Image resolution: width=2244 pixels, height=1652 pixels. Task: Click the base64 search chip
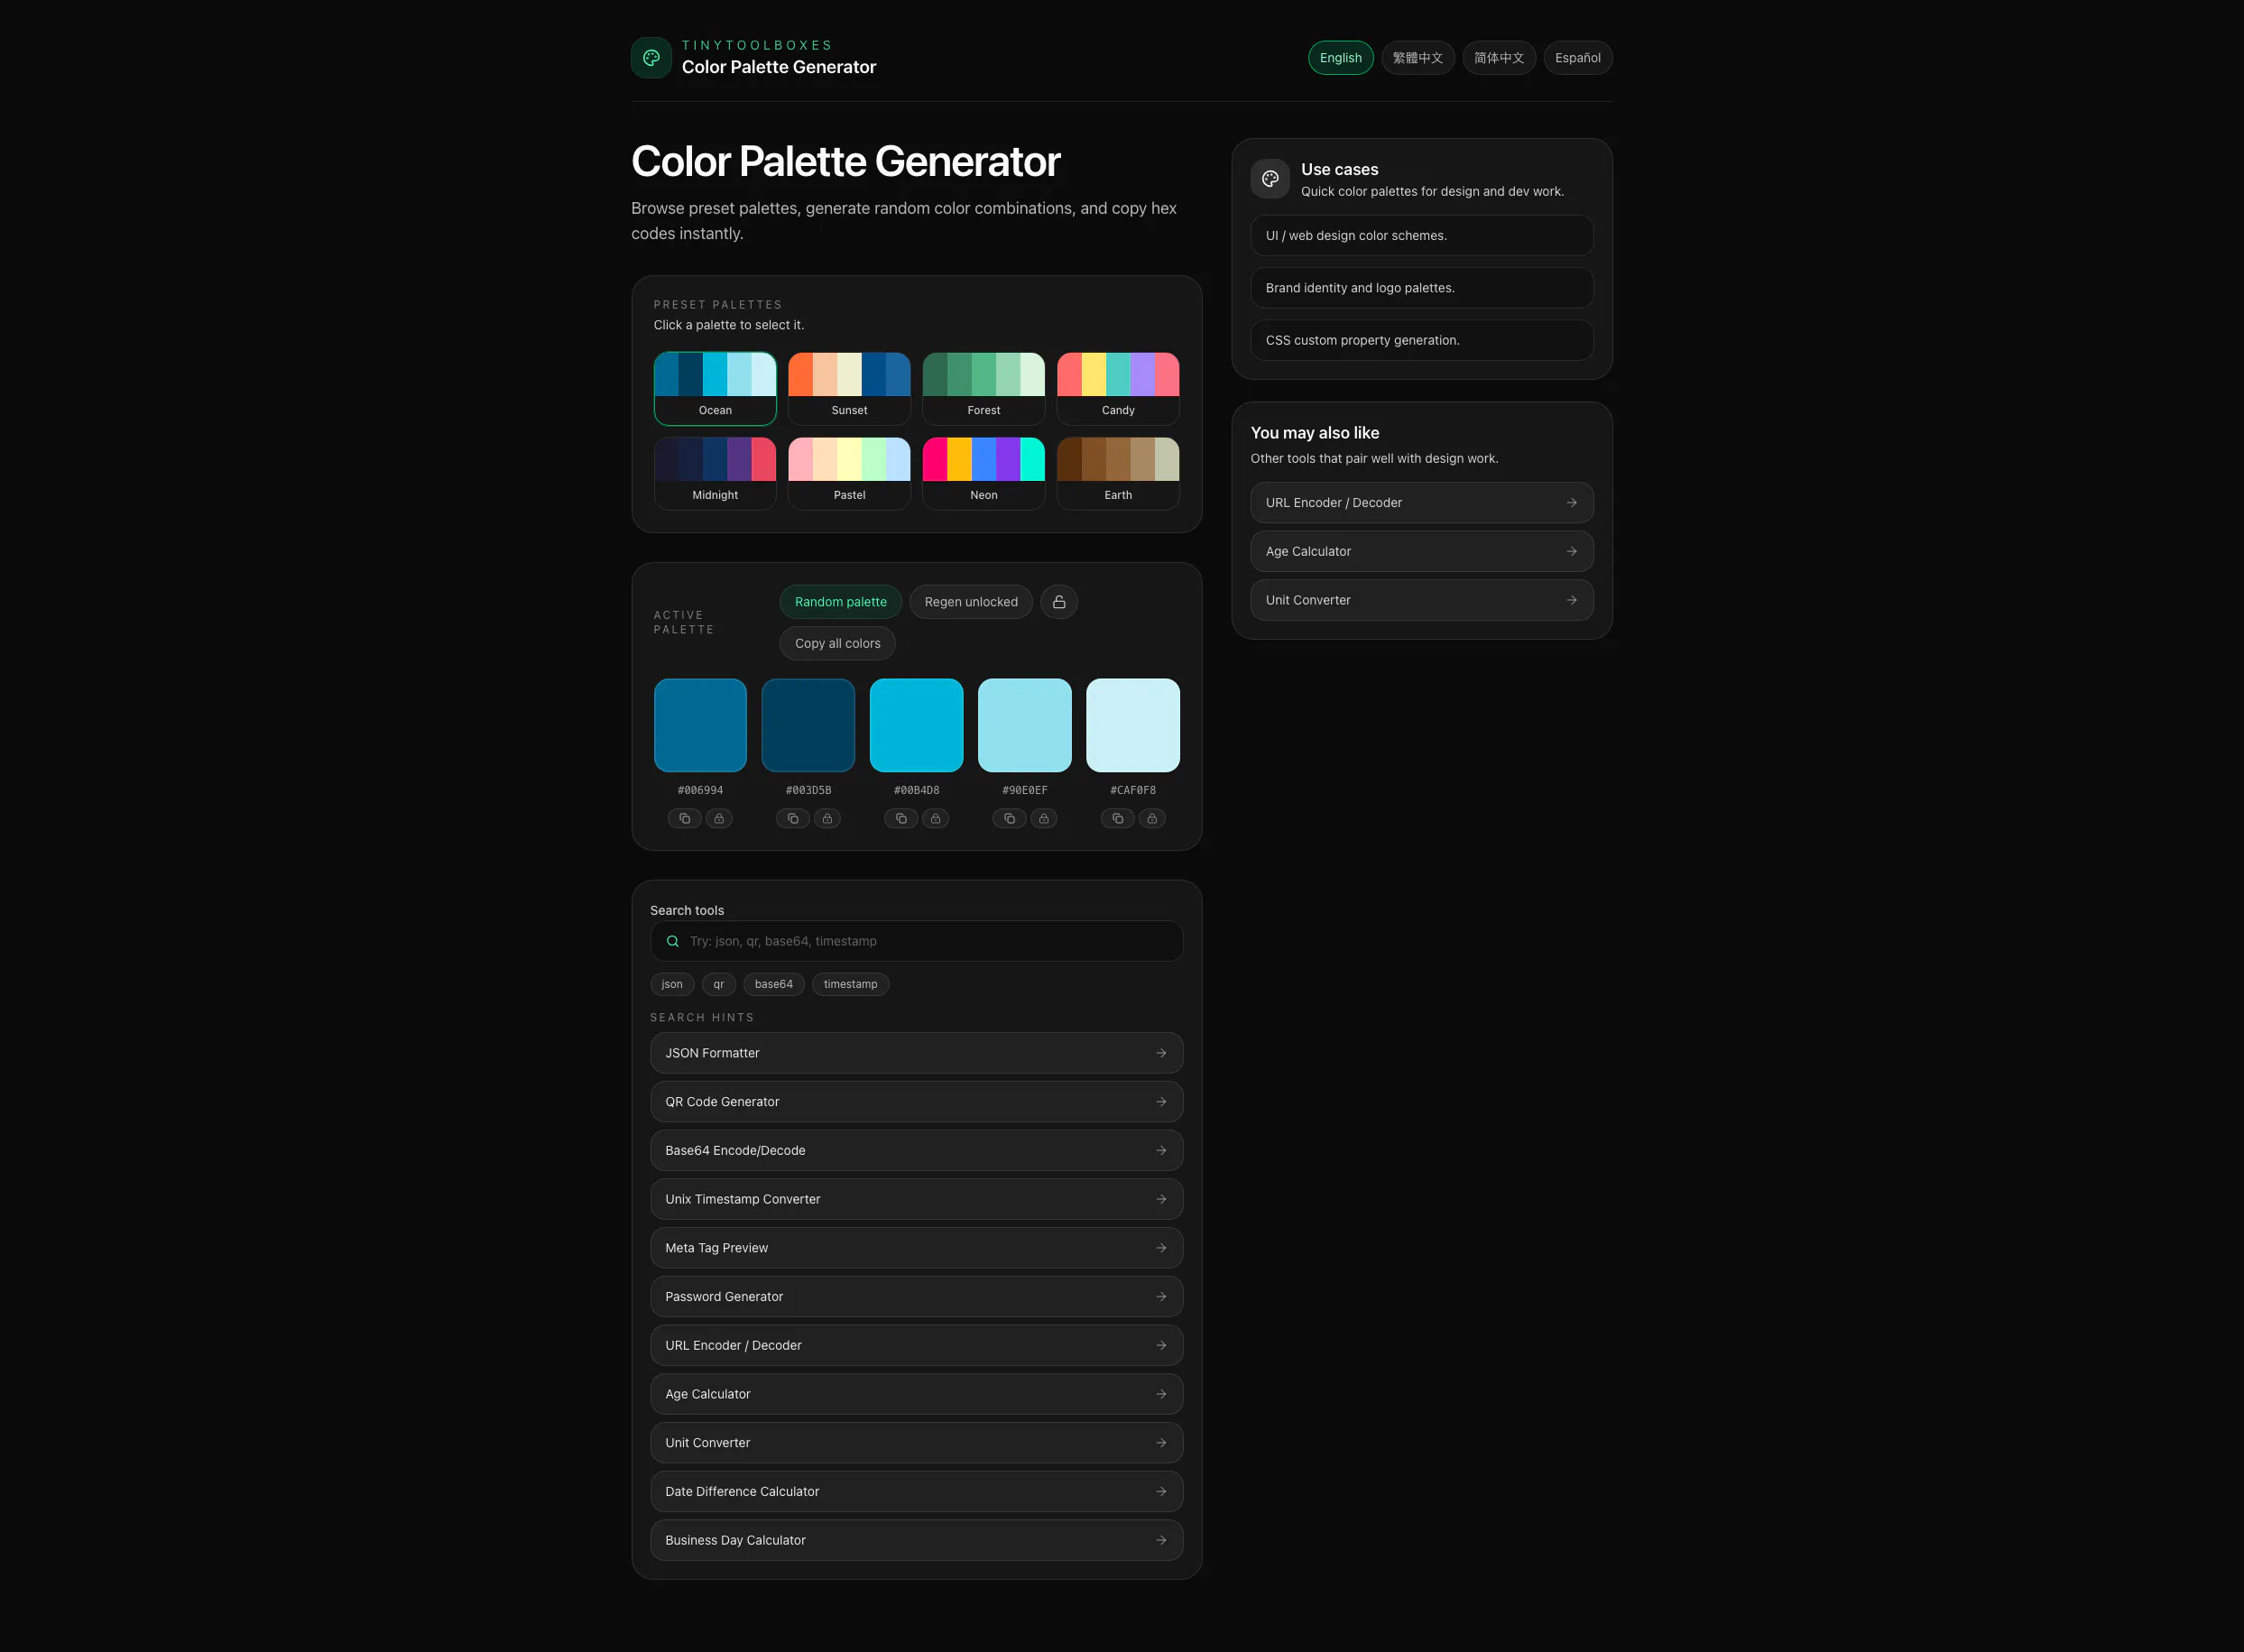[774, 984]
